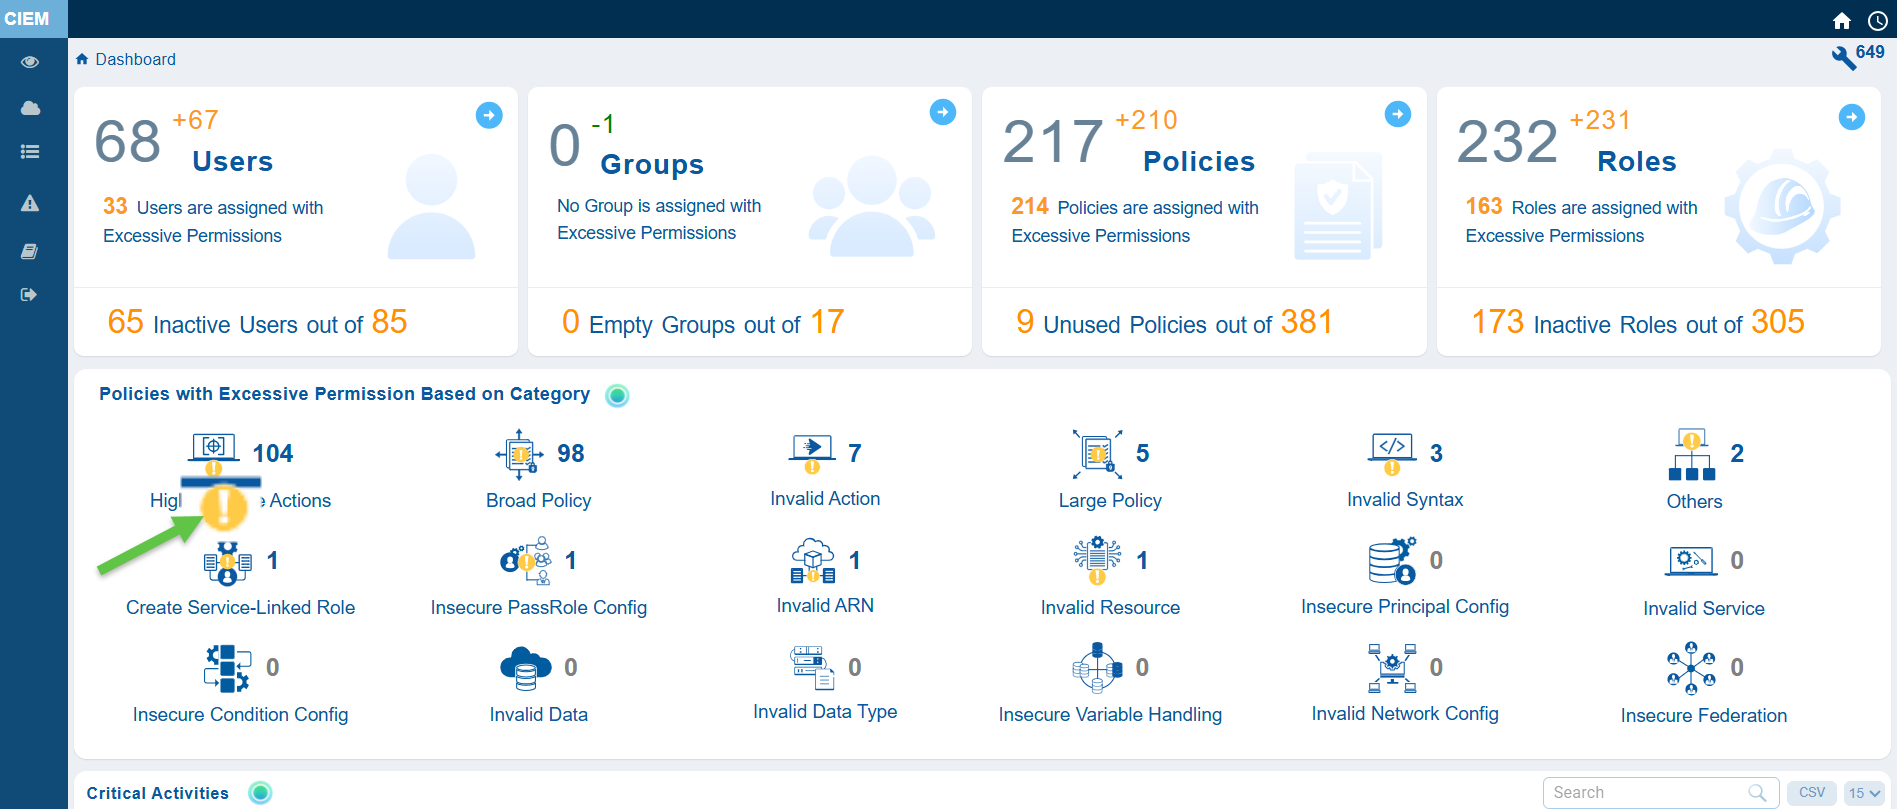Open the book icon sidebar menu
This screenshot has width=1897, height=809.
(30, 251)
